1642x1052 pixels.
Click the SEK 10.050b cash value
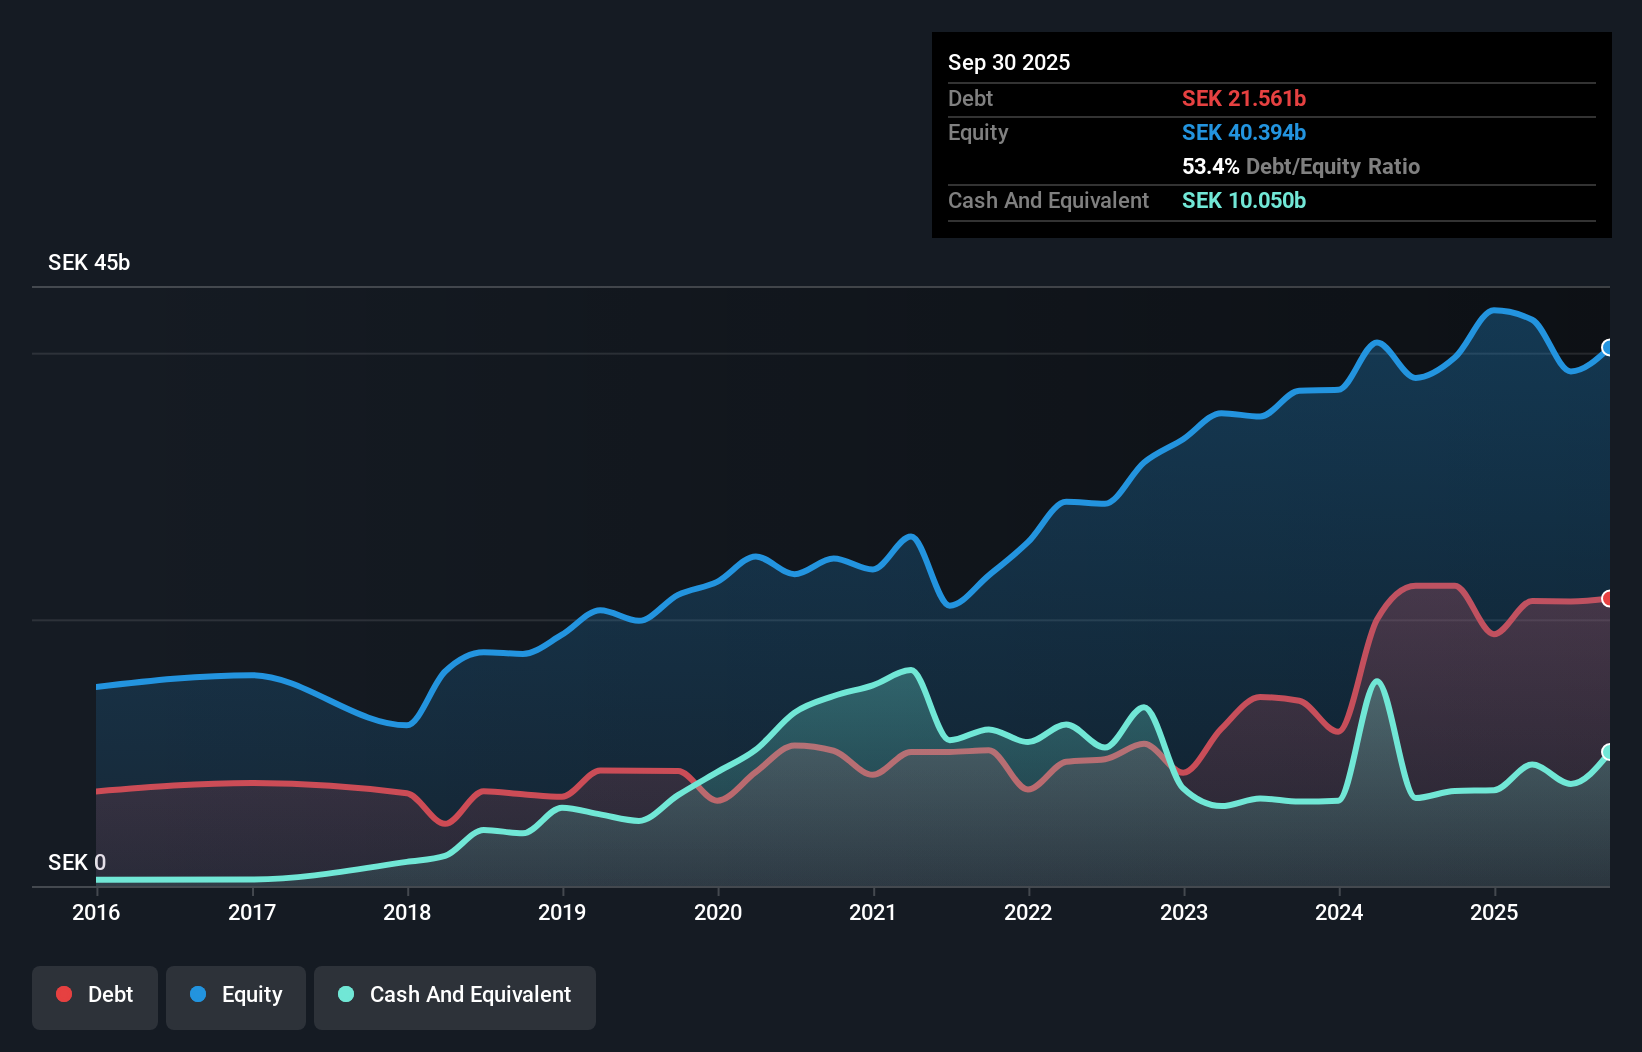click(1244, 200)
